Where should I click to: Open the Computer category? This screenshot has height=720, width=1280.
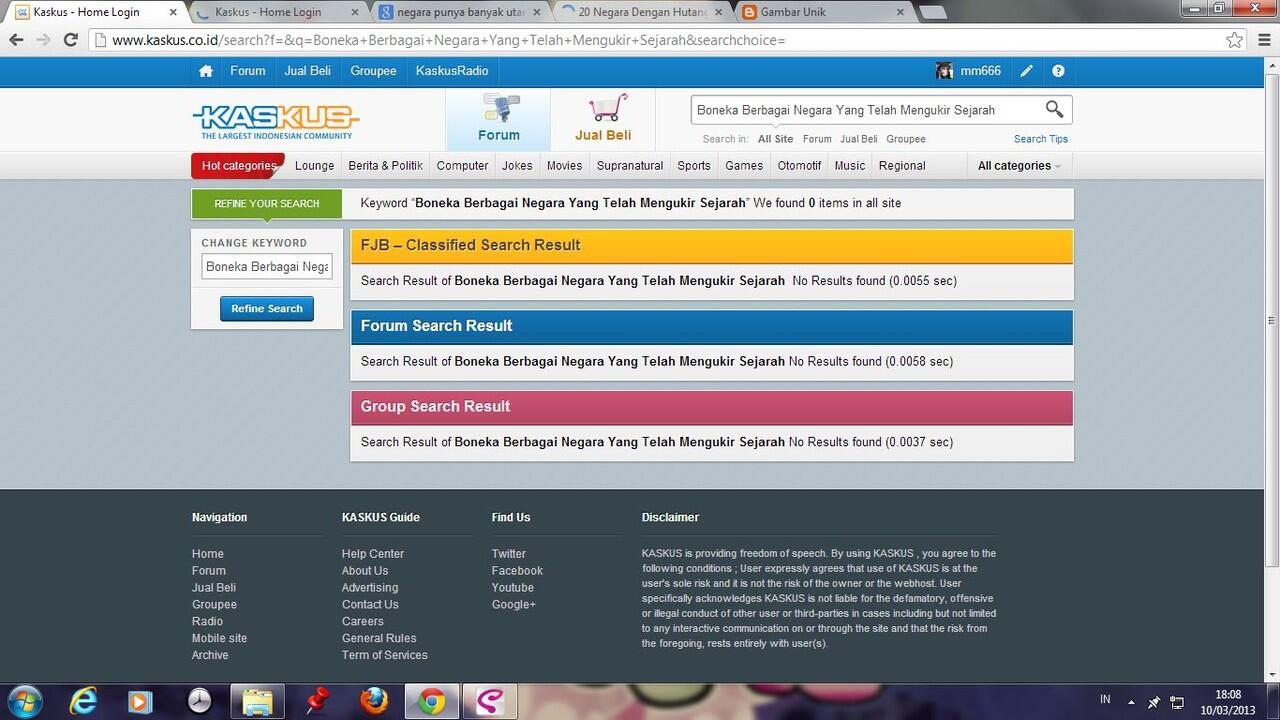pos(462,166)
